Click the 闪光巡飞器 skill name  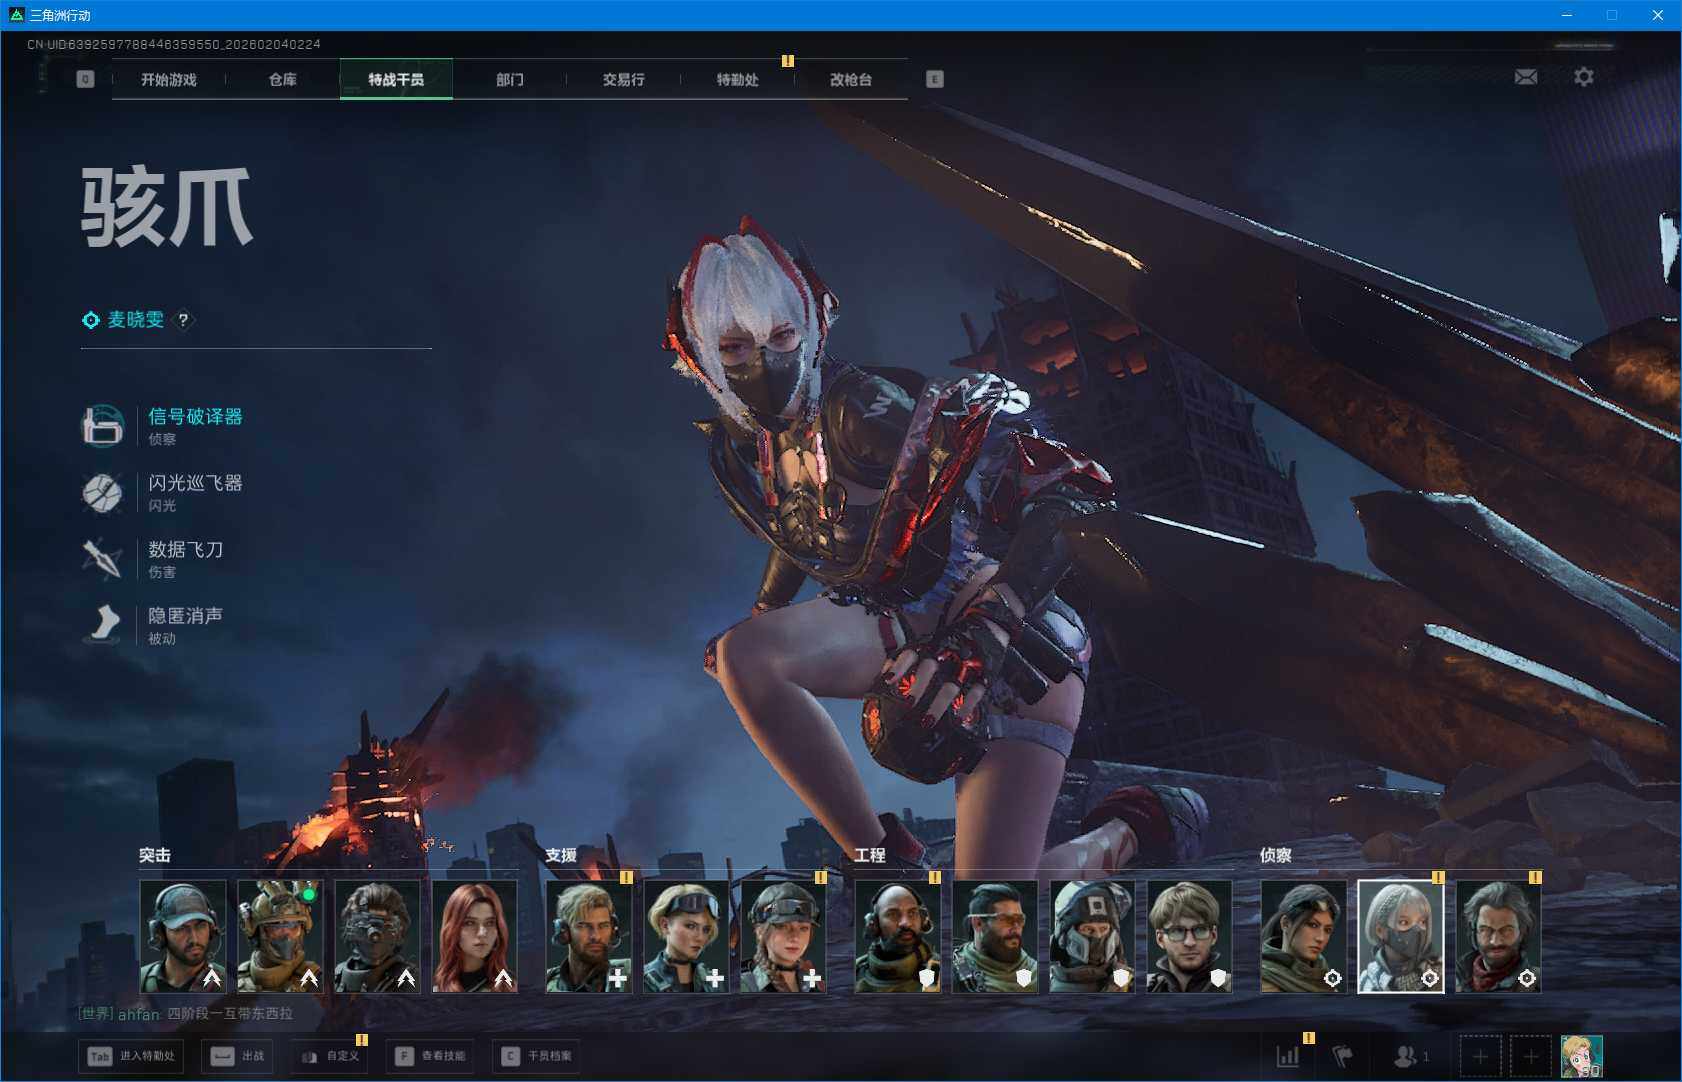coord(196,483)
